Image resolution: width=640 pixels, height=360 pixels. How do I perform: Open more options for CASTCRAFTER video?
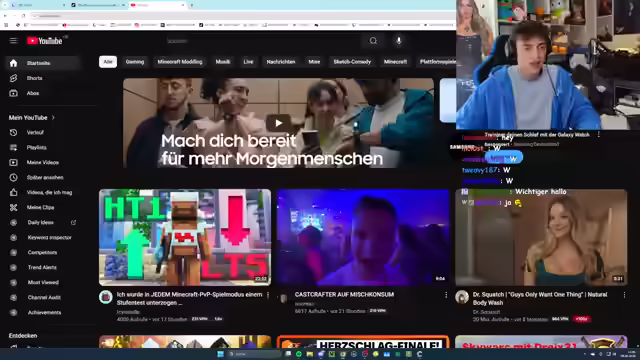click(446, 295)
